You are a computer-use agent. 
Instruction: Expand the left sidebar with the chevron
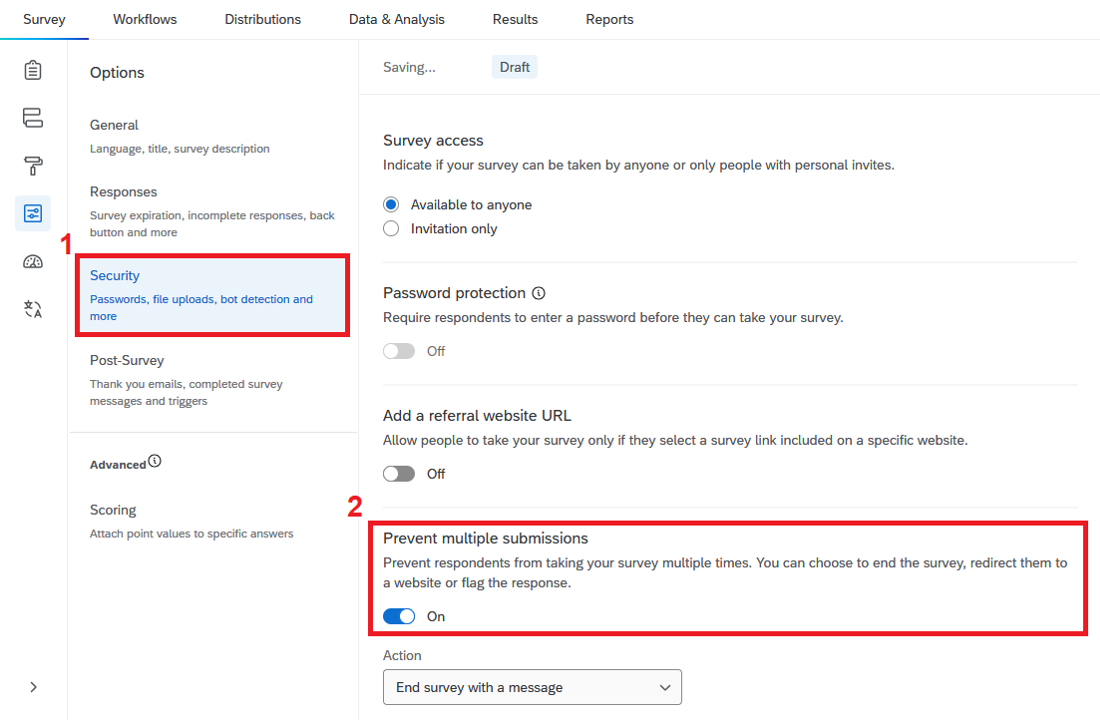coord(33,687)
